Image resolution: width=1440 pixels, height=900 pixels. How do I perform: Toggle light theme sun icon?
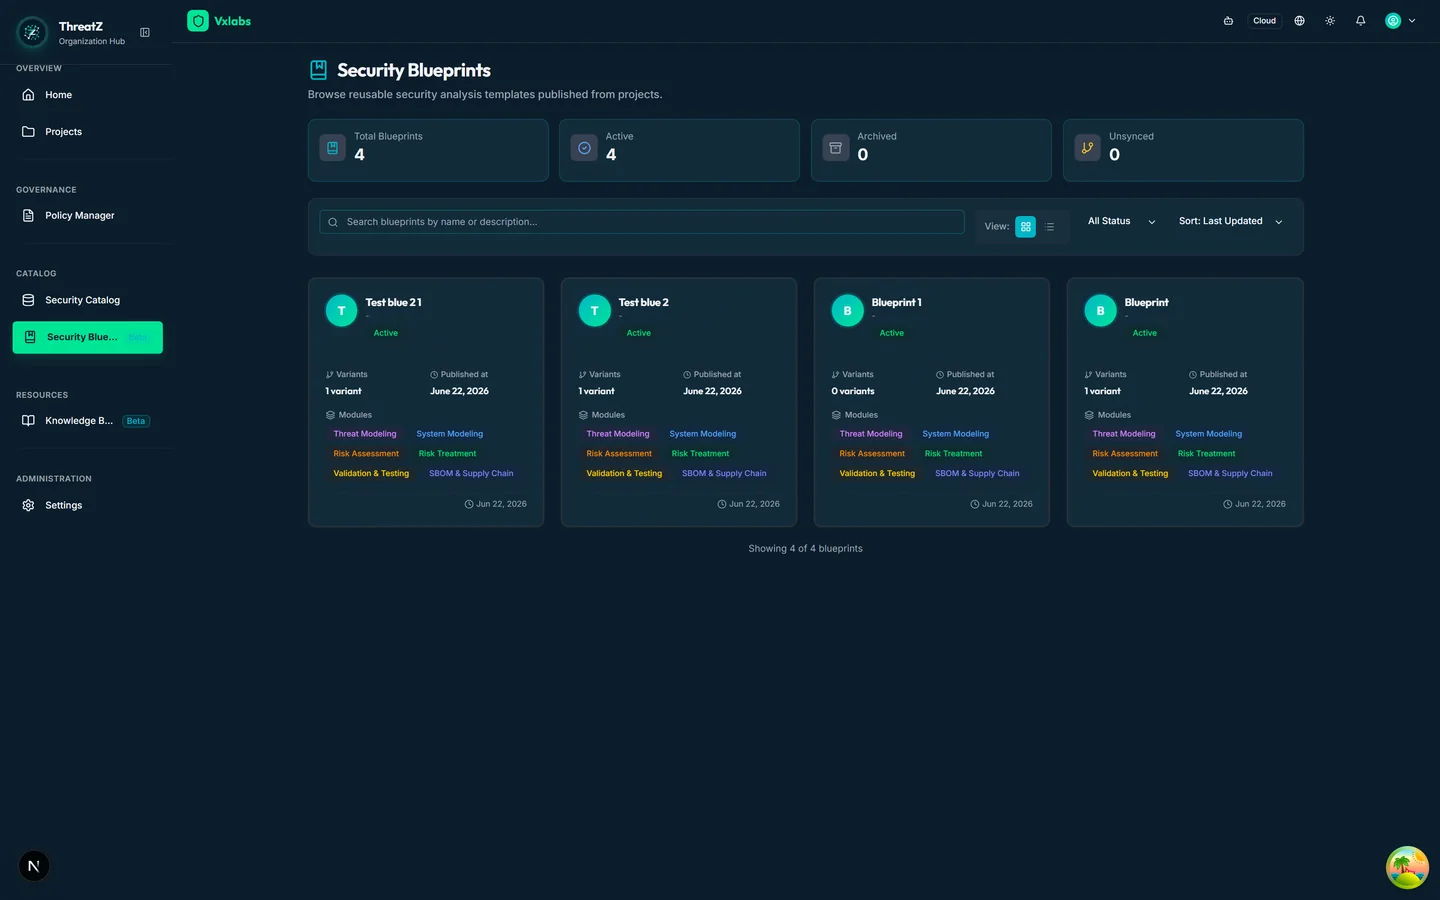point(1330,21)
